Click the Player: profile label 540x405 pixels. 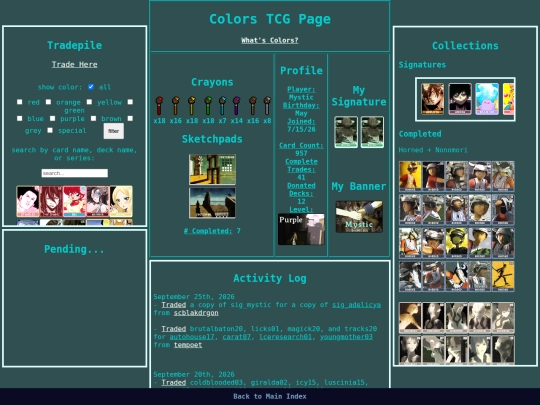point(301,89)
